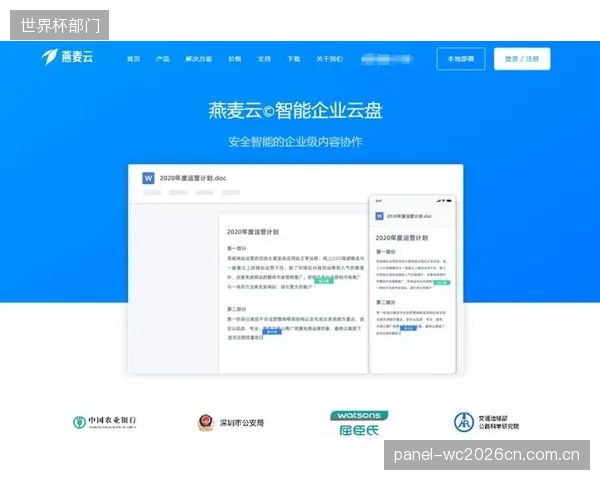Click the Watsons 屈臣氏 logo

359,423
